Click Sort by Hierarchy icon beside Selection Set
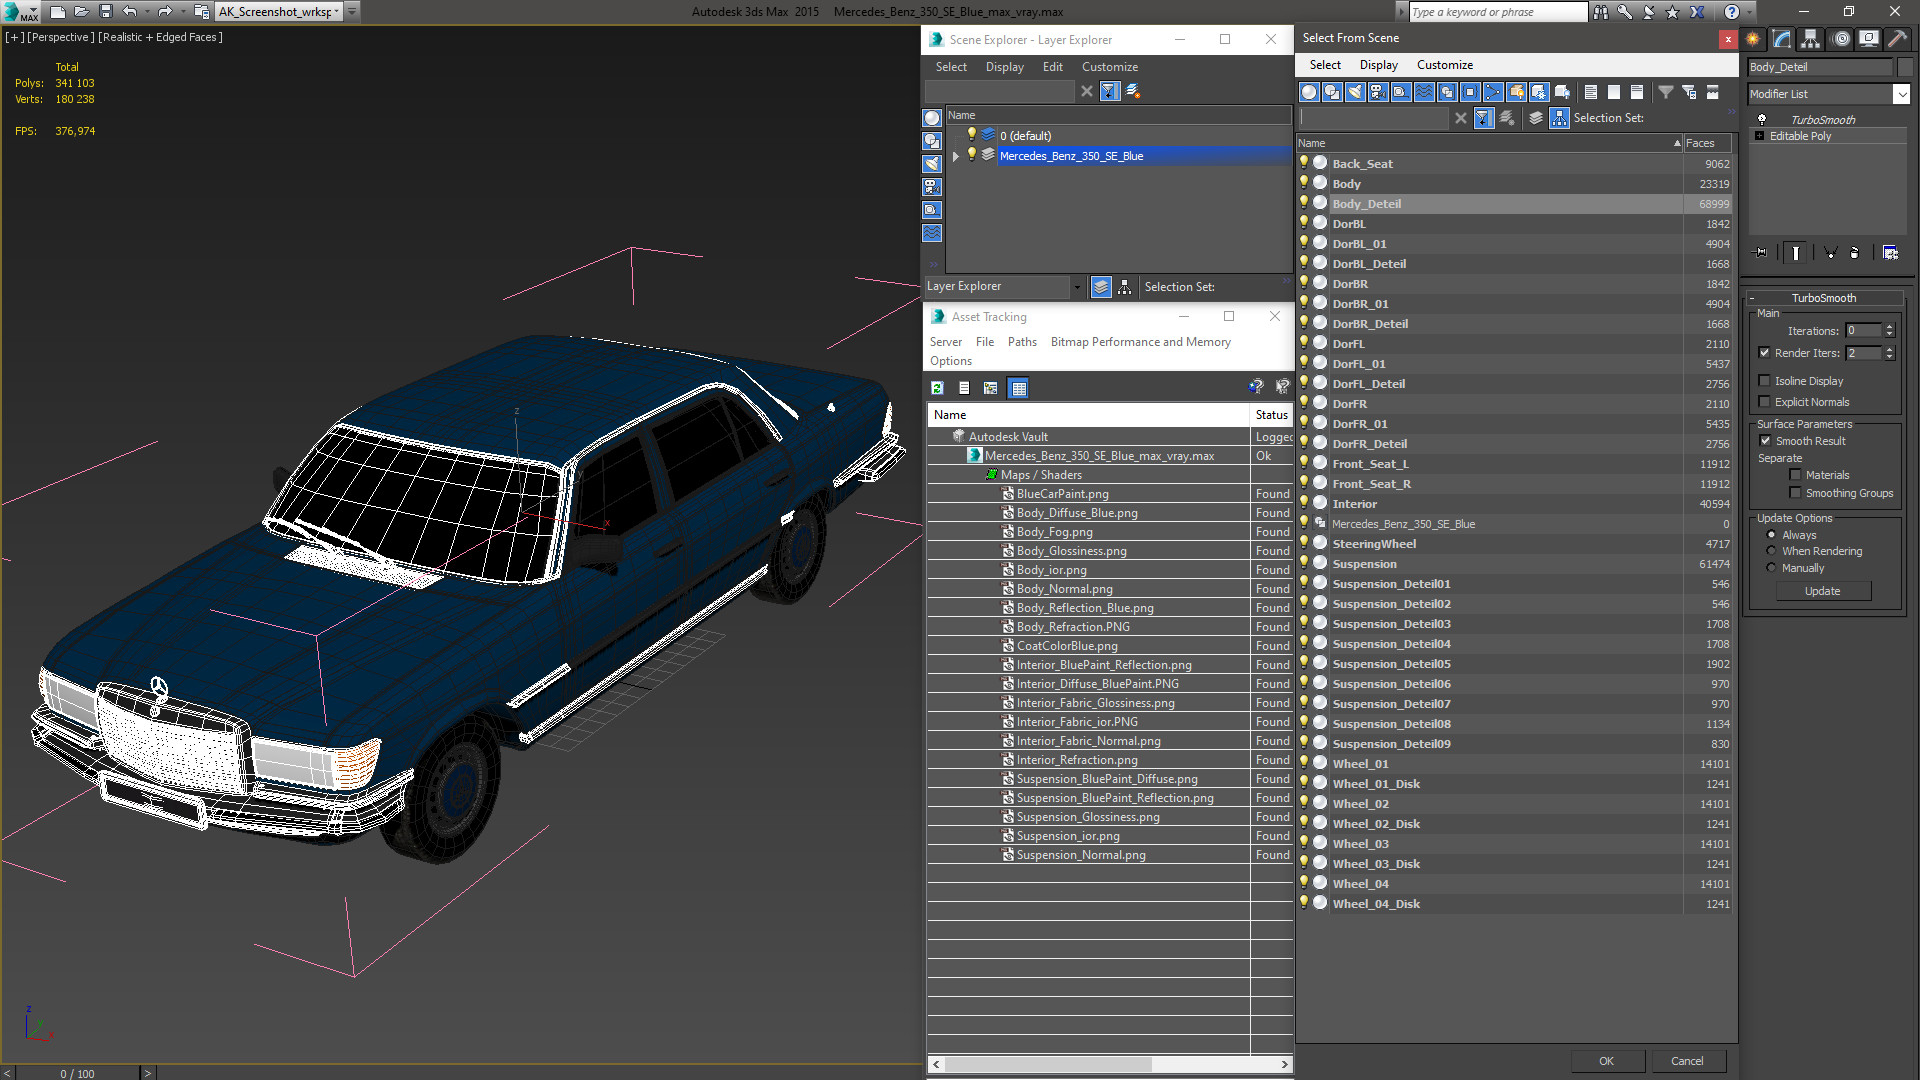The height and width of the screenshot is (1080, 1920). point(1559,118)
